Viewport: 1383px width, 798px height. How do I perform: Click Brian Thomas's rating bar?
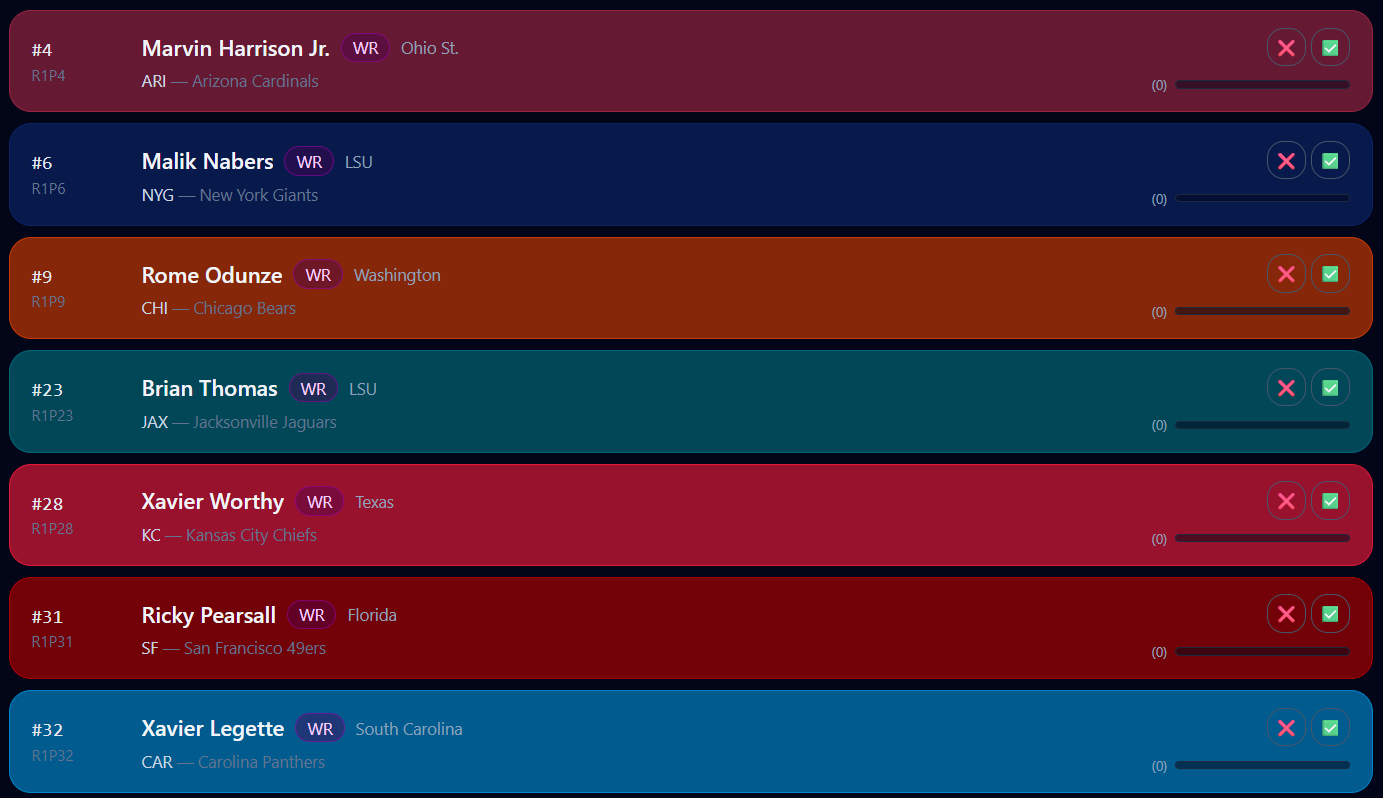pyautogui.click(x=1262, y=425)
